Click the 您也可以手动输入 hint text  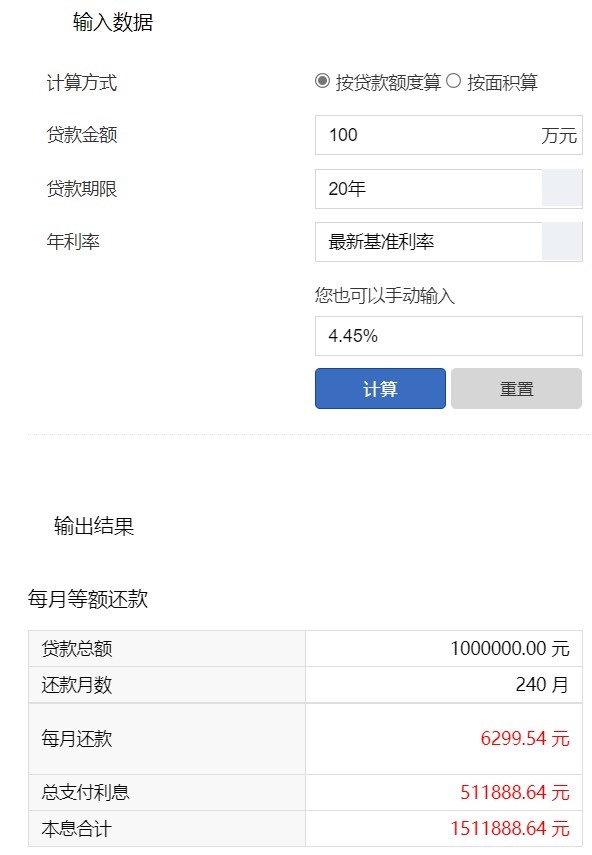[385, 296]
